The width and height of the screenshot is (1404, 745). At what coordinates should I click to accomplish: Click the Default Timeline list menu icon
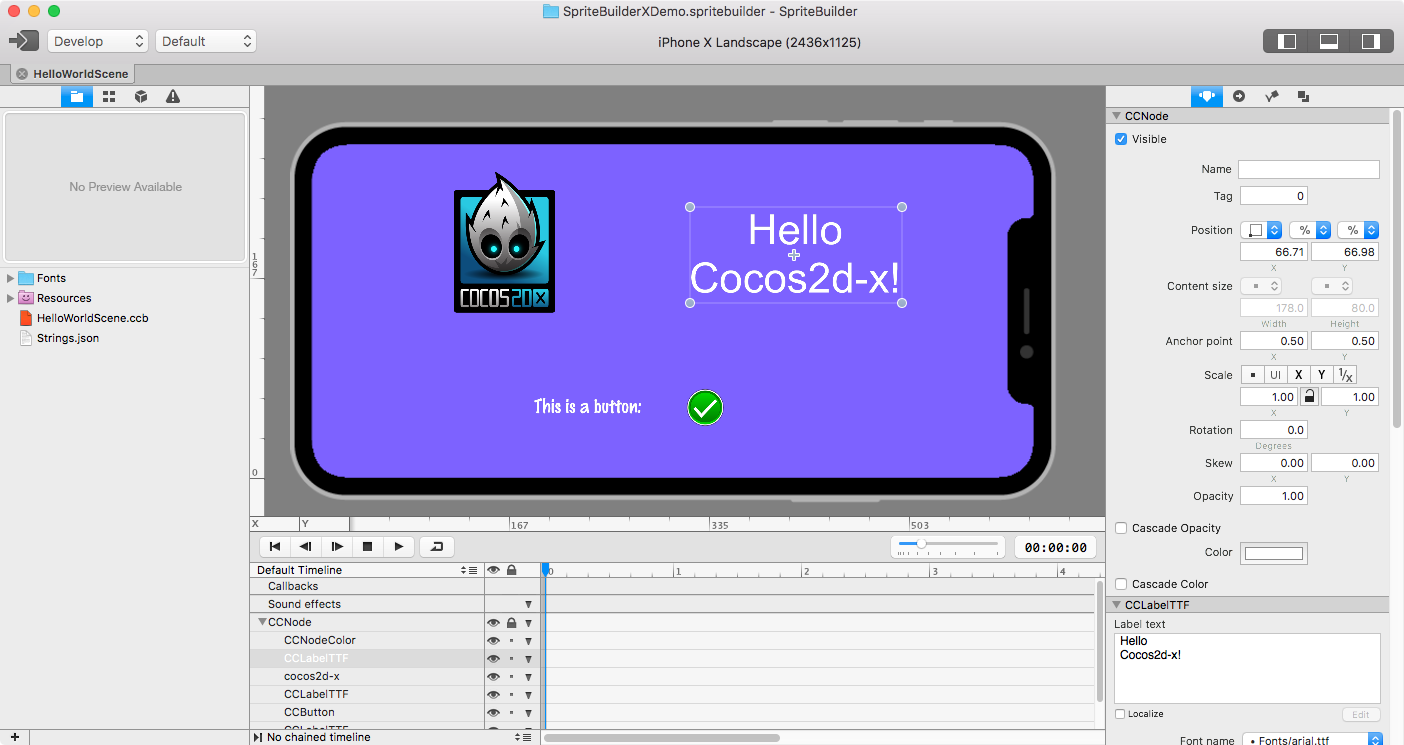pyautogui.click(x=470, y=570)
